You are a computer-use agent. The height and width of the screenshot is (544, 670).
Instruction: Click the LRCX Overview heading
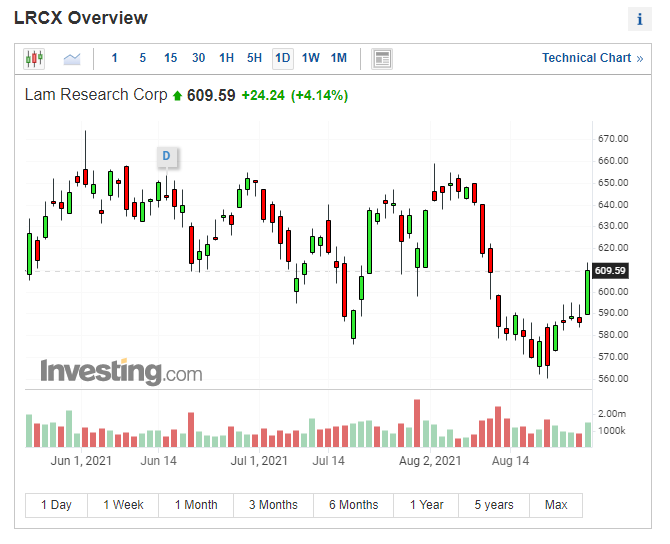click(81, 18)
